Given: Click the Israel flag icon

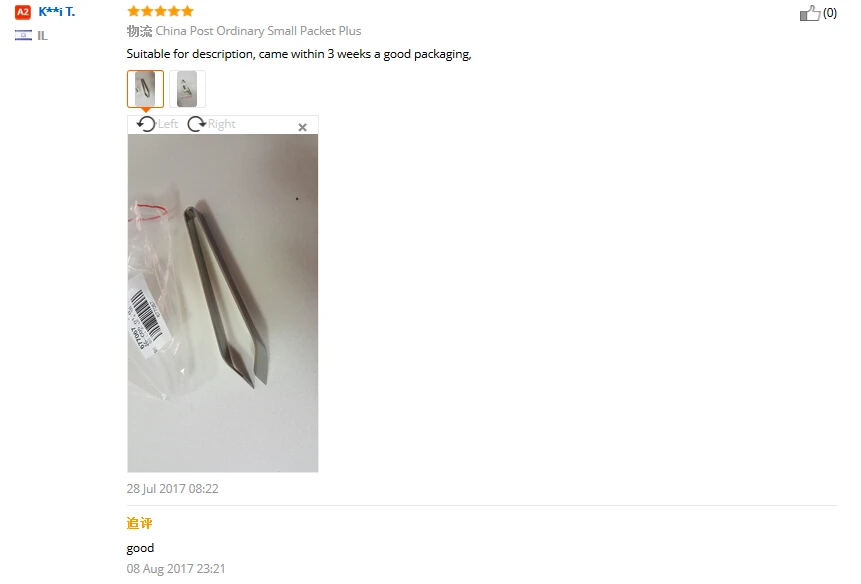Looking at the screenshot, I should click(23, 36).
